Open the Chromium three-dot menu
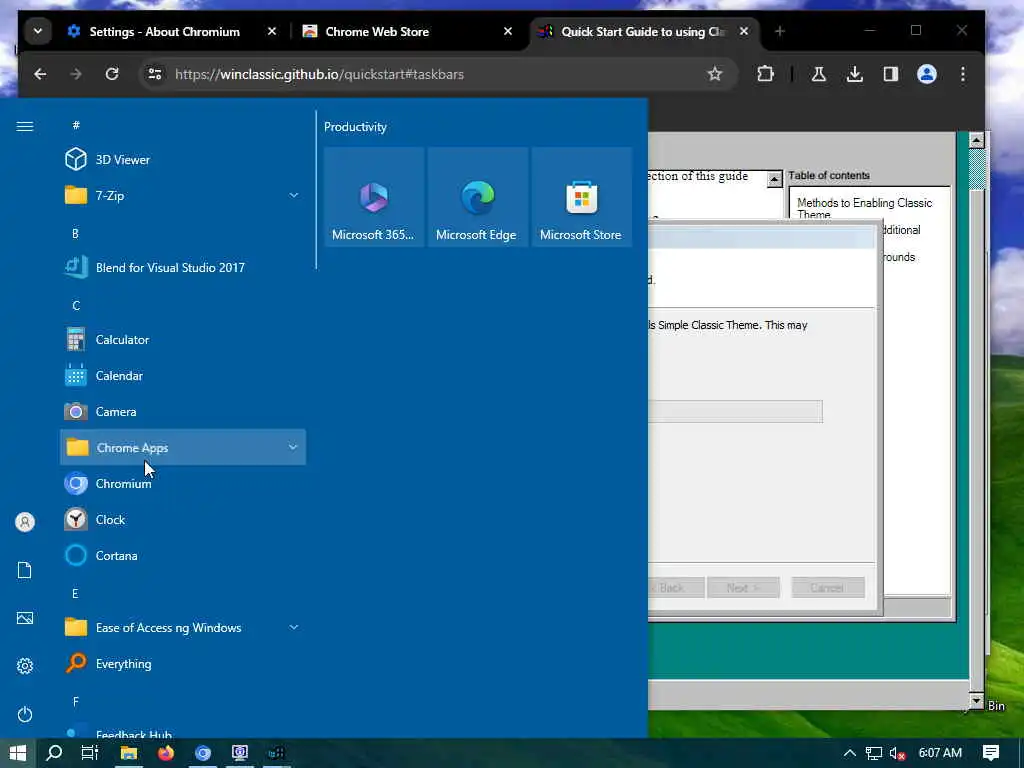The height and width of the screenshot is (768, 1024). coord(963,74)
